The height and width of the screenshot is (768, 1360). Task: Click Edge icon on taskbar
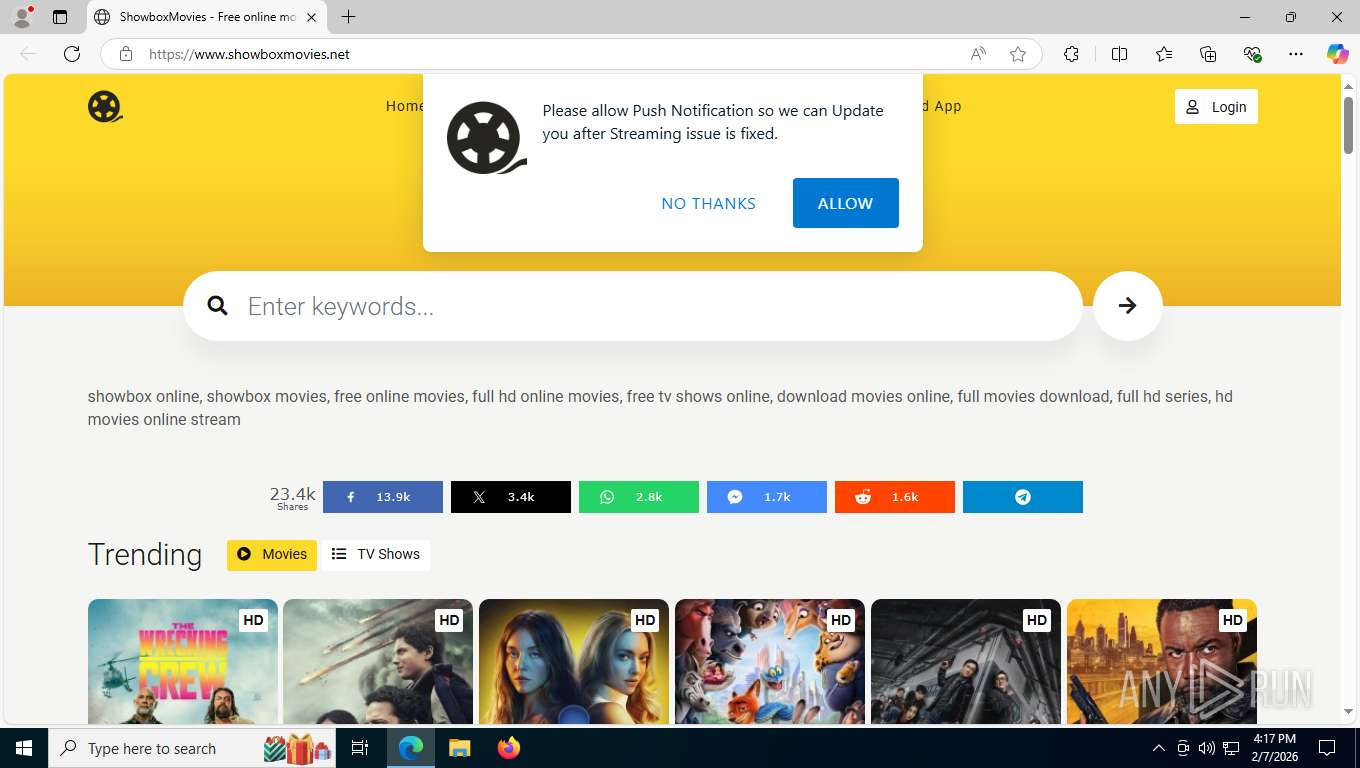point(411,748)
